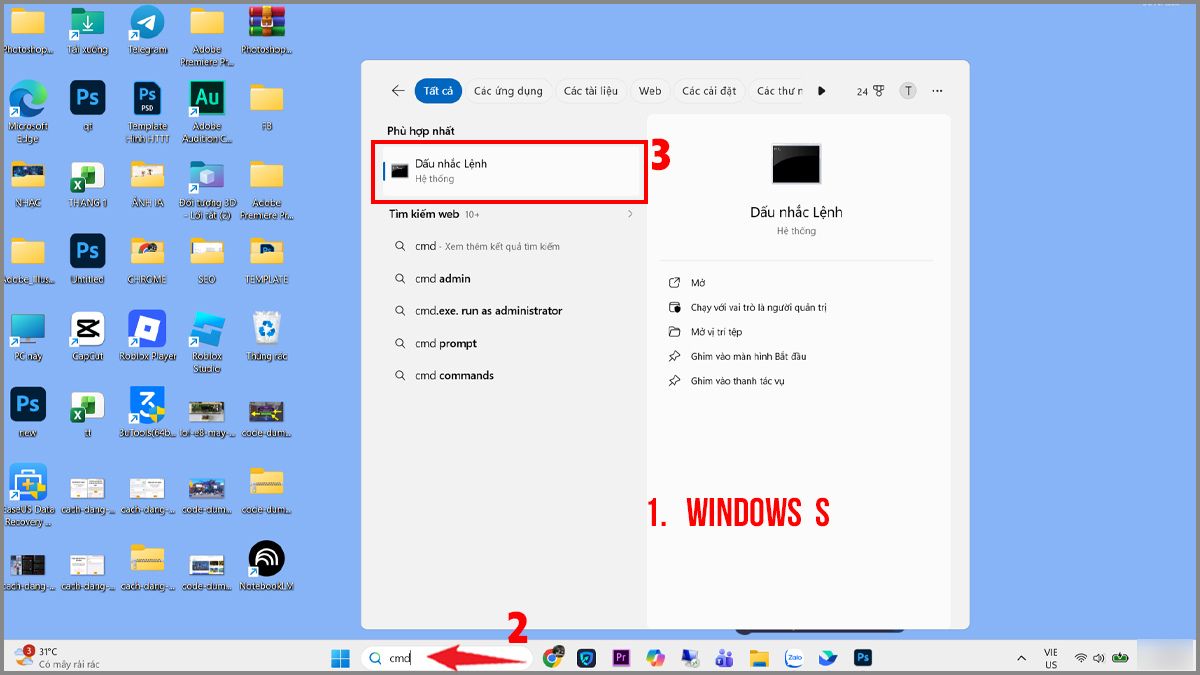This screenshot has height=675, width=1200.
Task: Select the EaseUS Data Recovery shortcut
Action: pos(28,494)
